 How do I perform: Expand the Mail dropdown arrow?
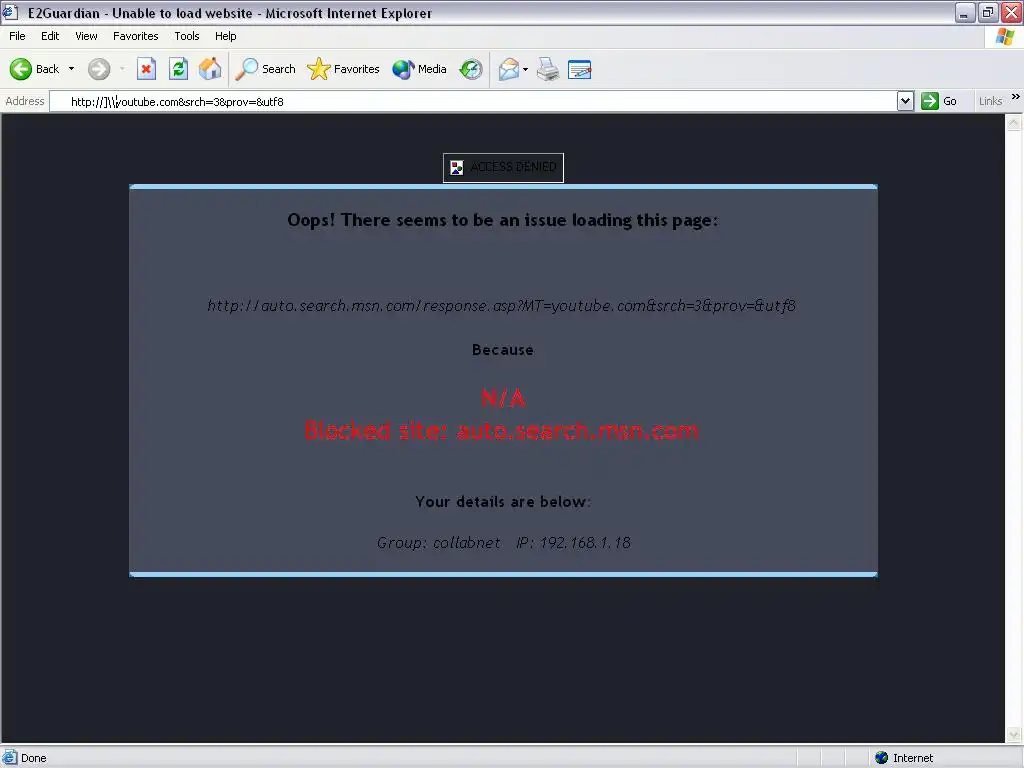525,69
